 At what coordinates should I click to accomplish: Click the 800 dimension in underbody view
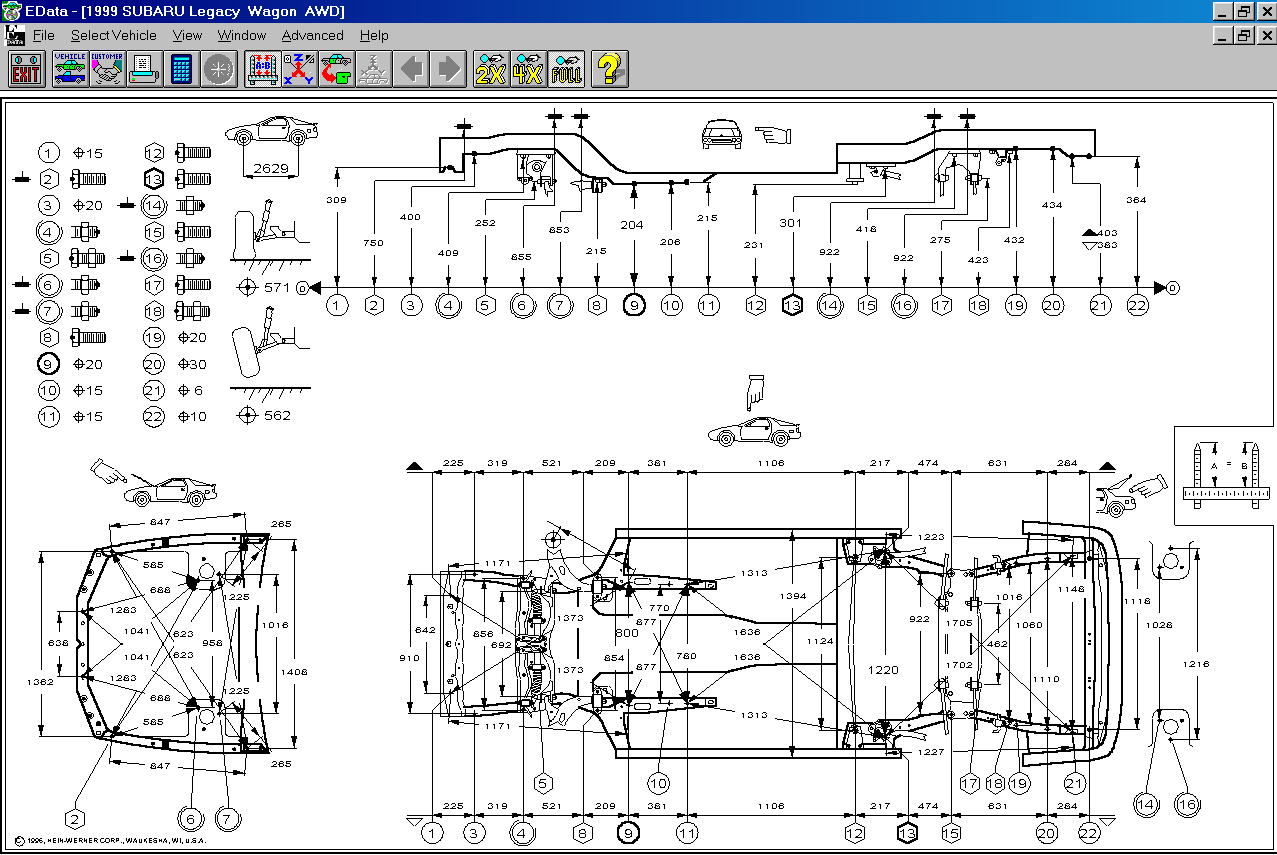click(626, 633)
